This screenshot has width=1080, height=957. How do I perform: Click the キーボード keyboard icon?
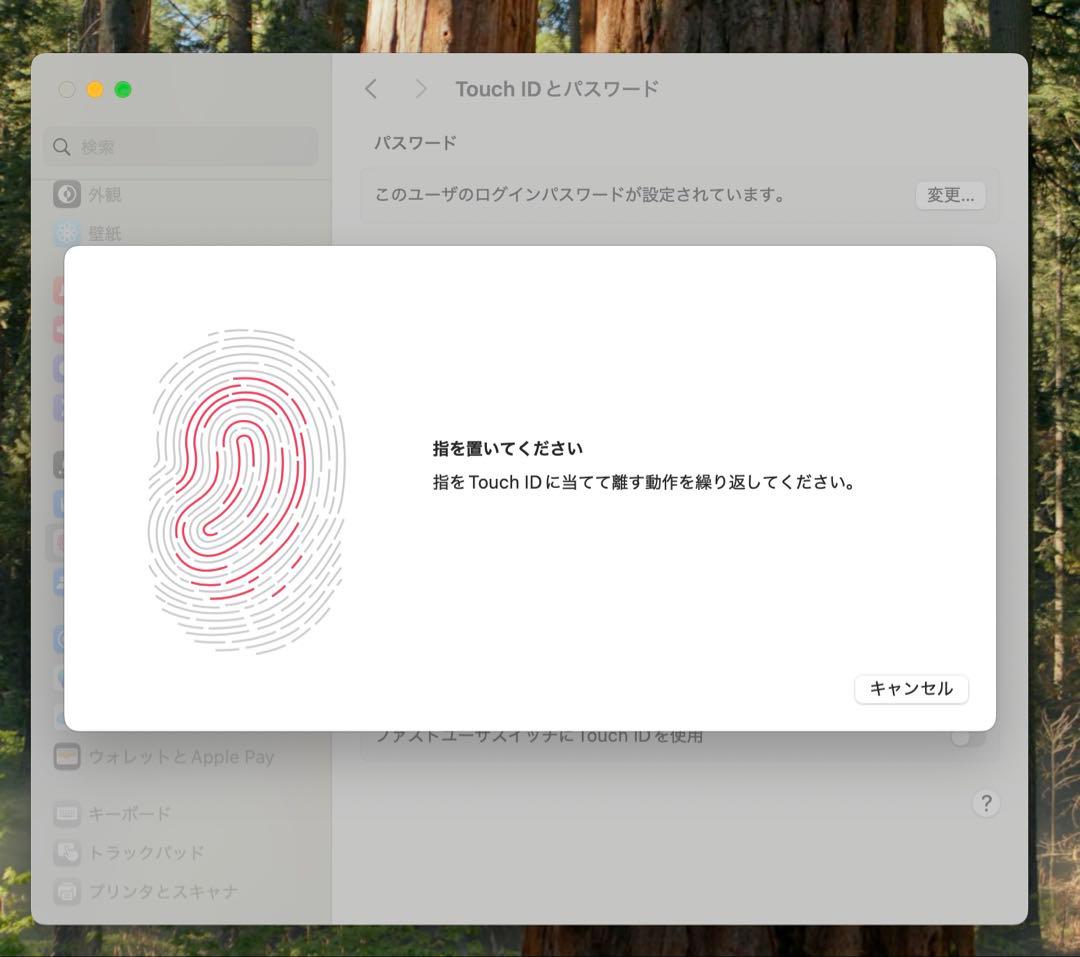67,814
